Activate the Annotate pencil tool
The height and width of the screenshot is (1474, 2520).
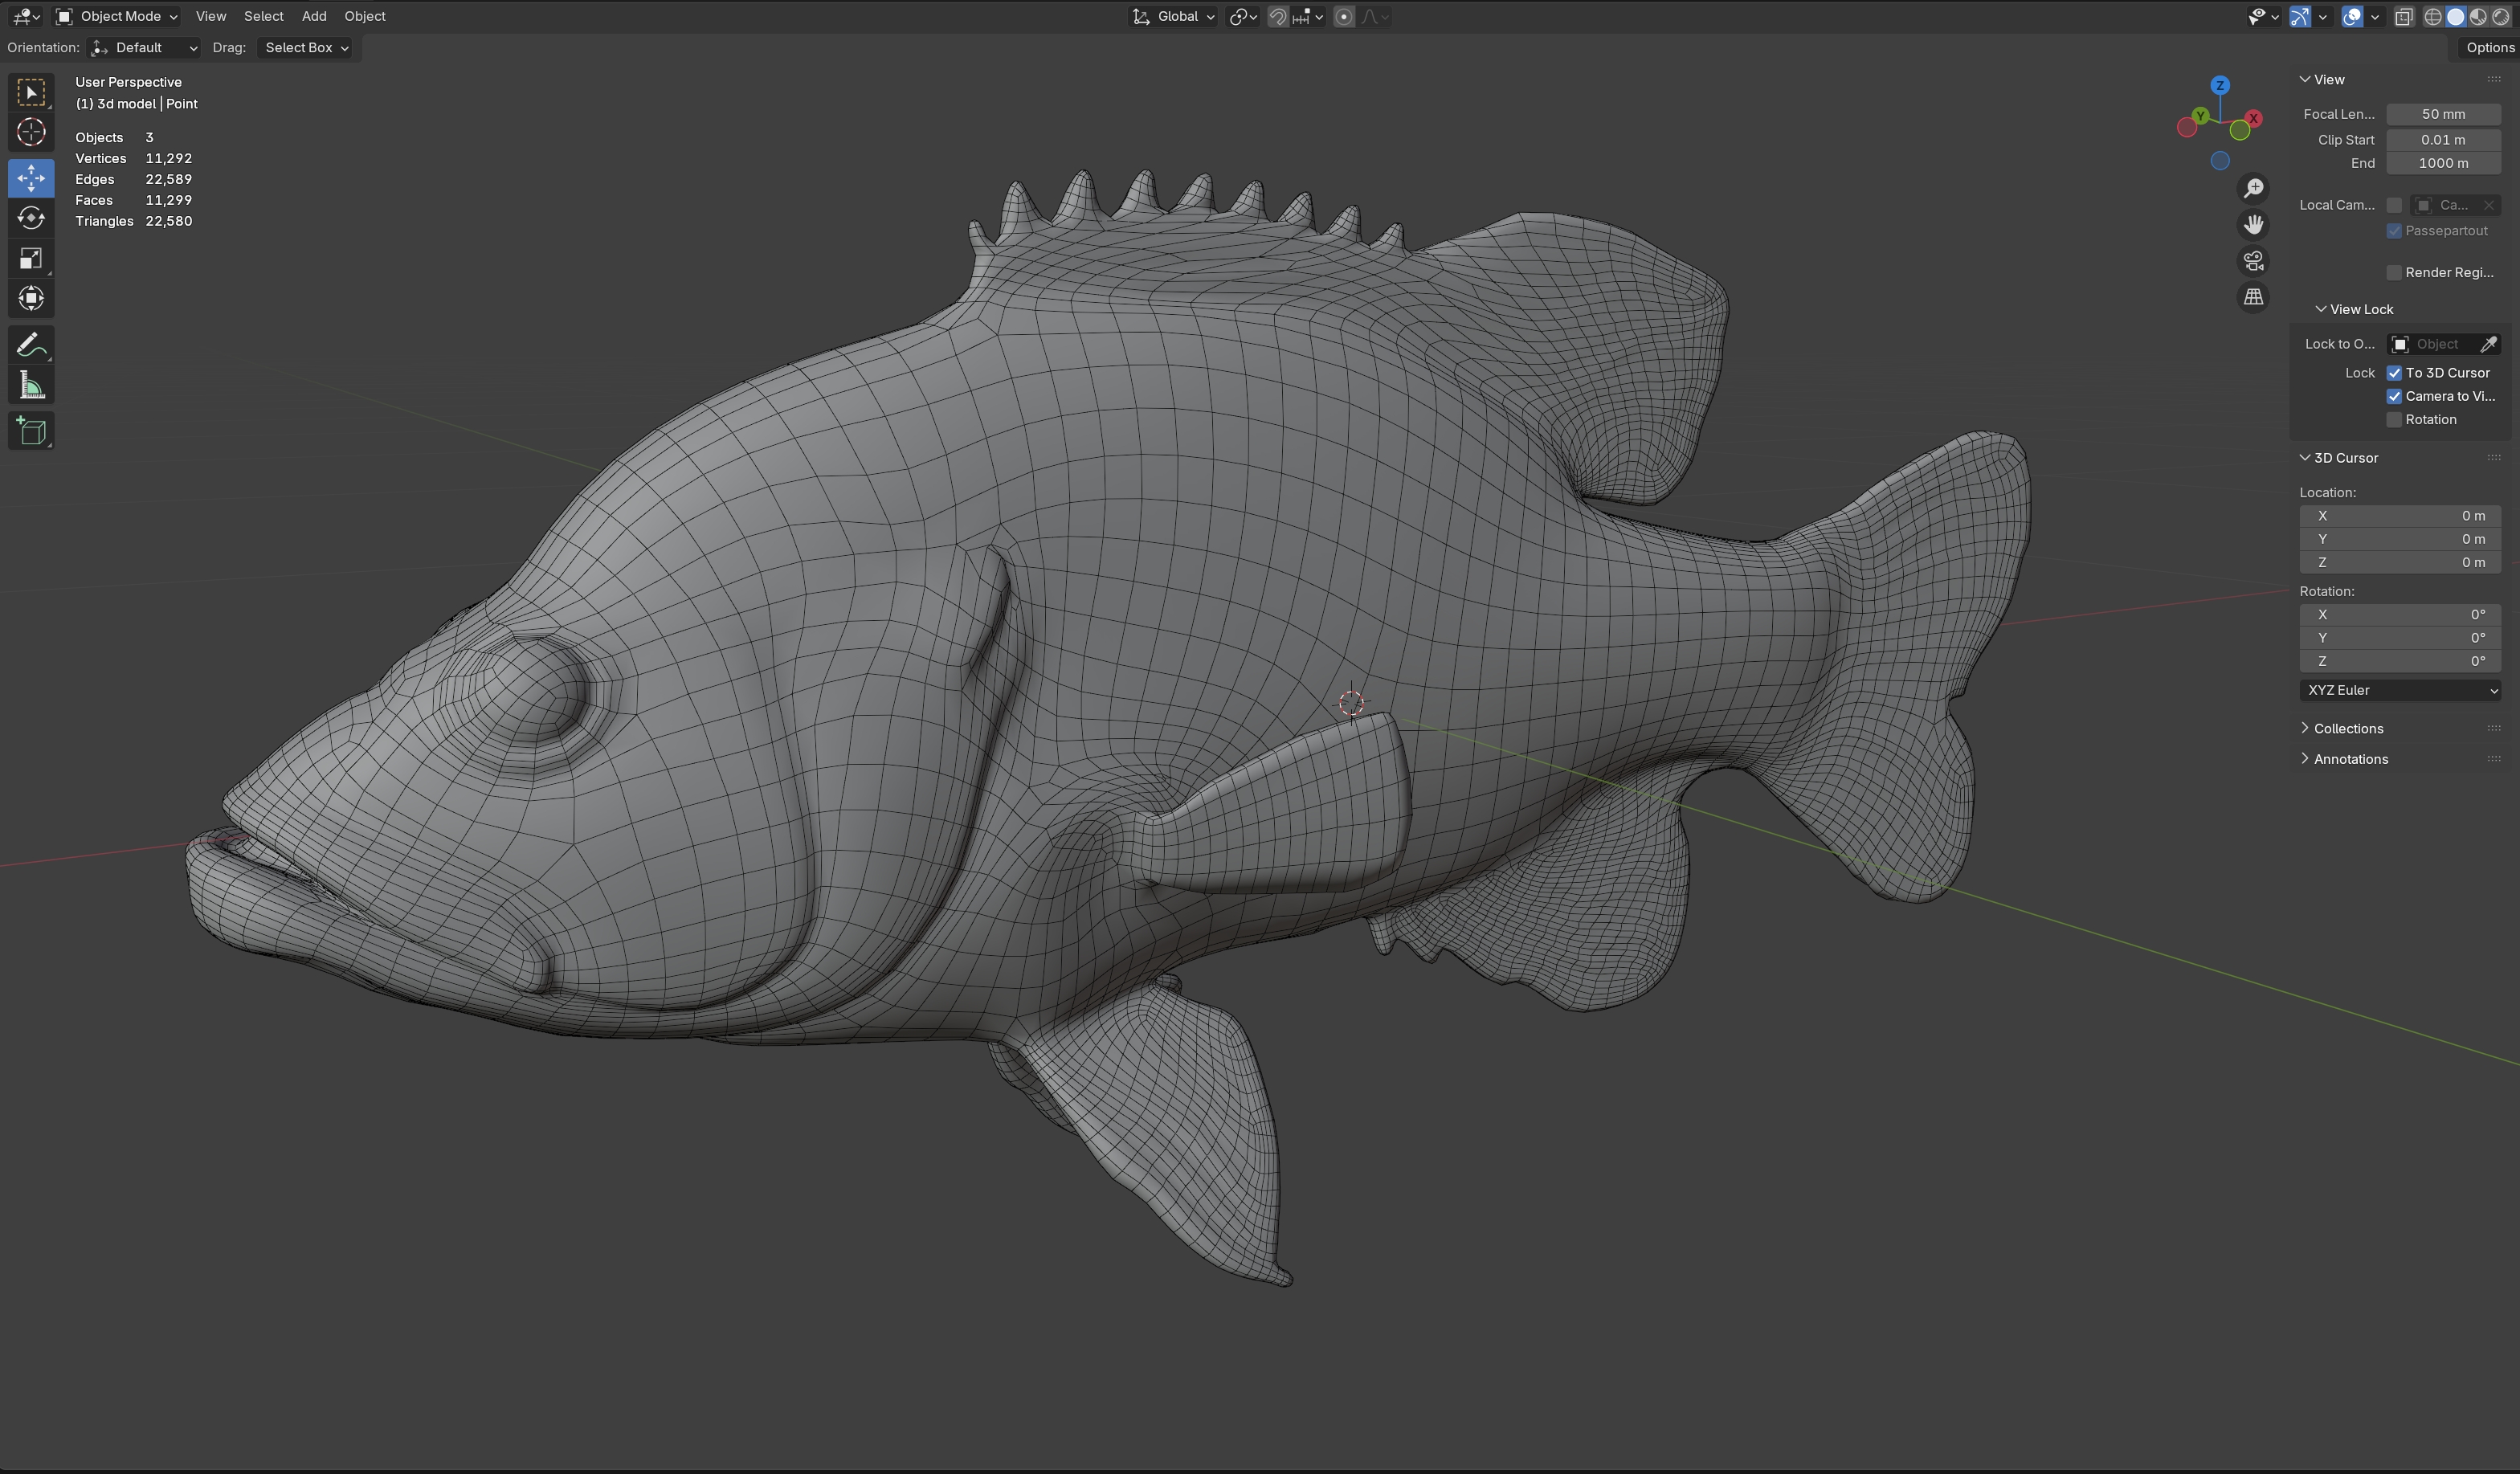click(31, 345)
